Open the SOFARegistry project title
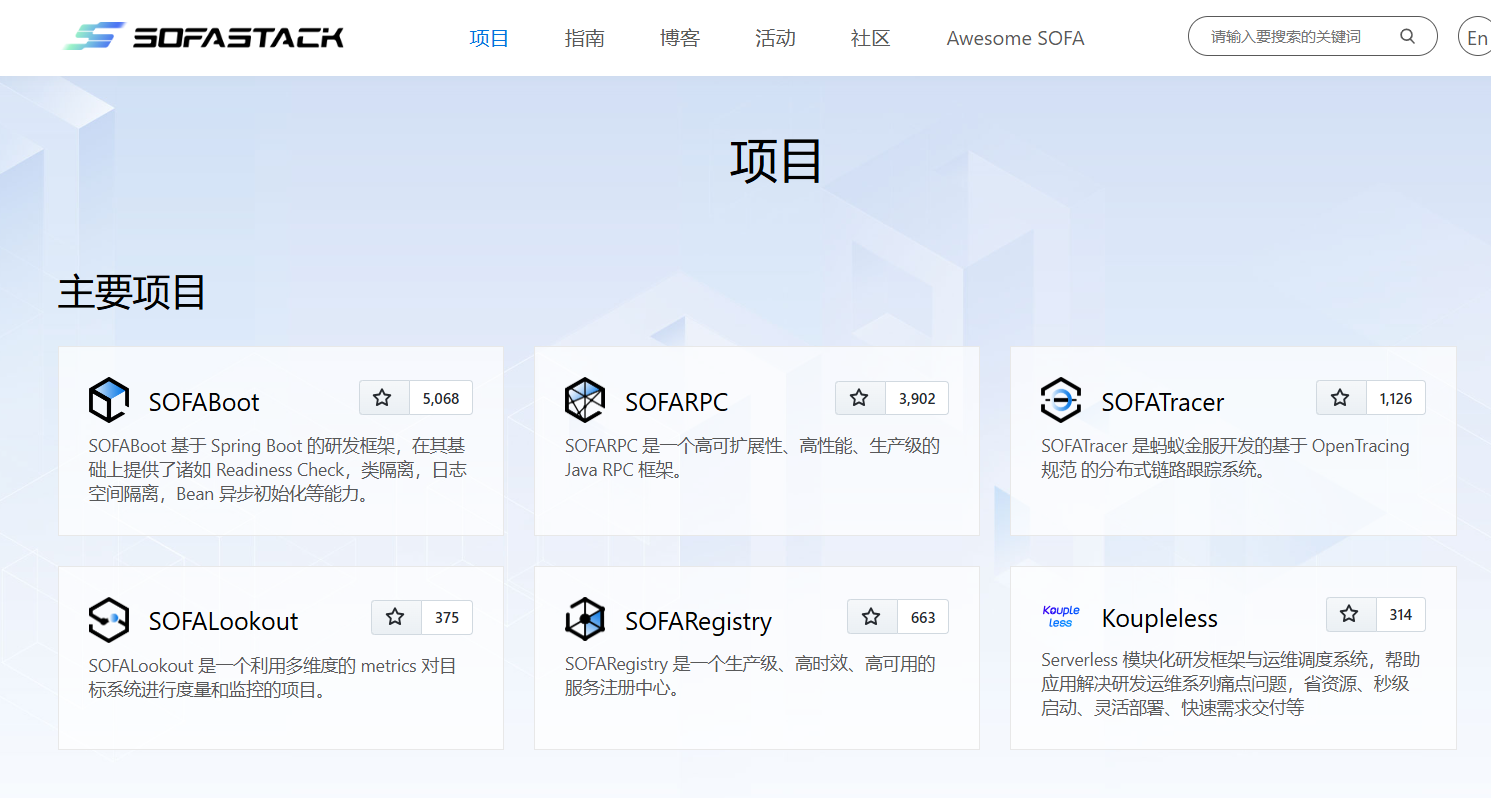 (x=699, y=621)
